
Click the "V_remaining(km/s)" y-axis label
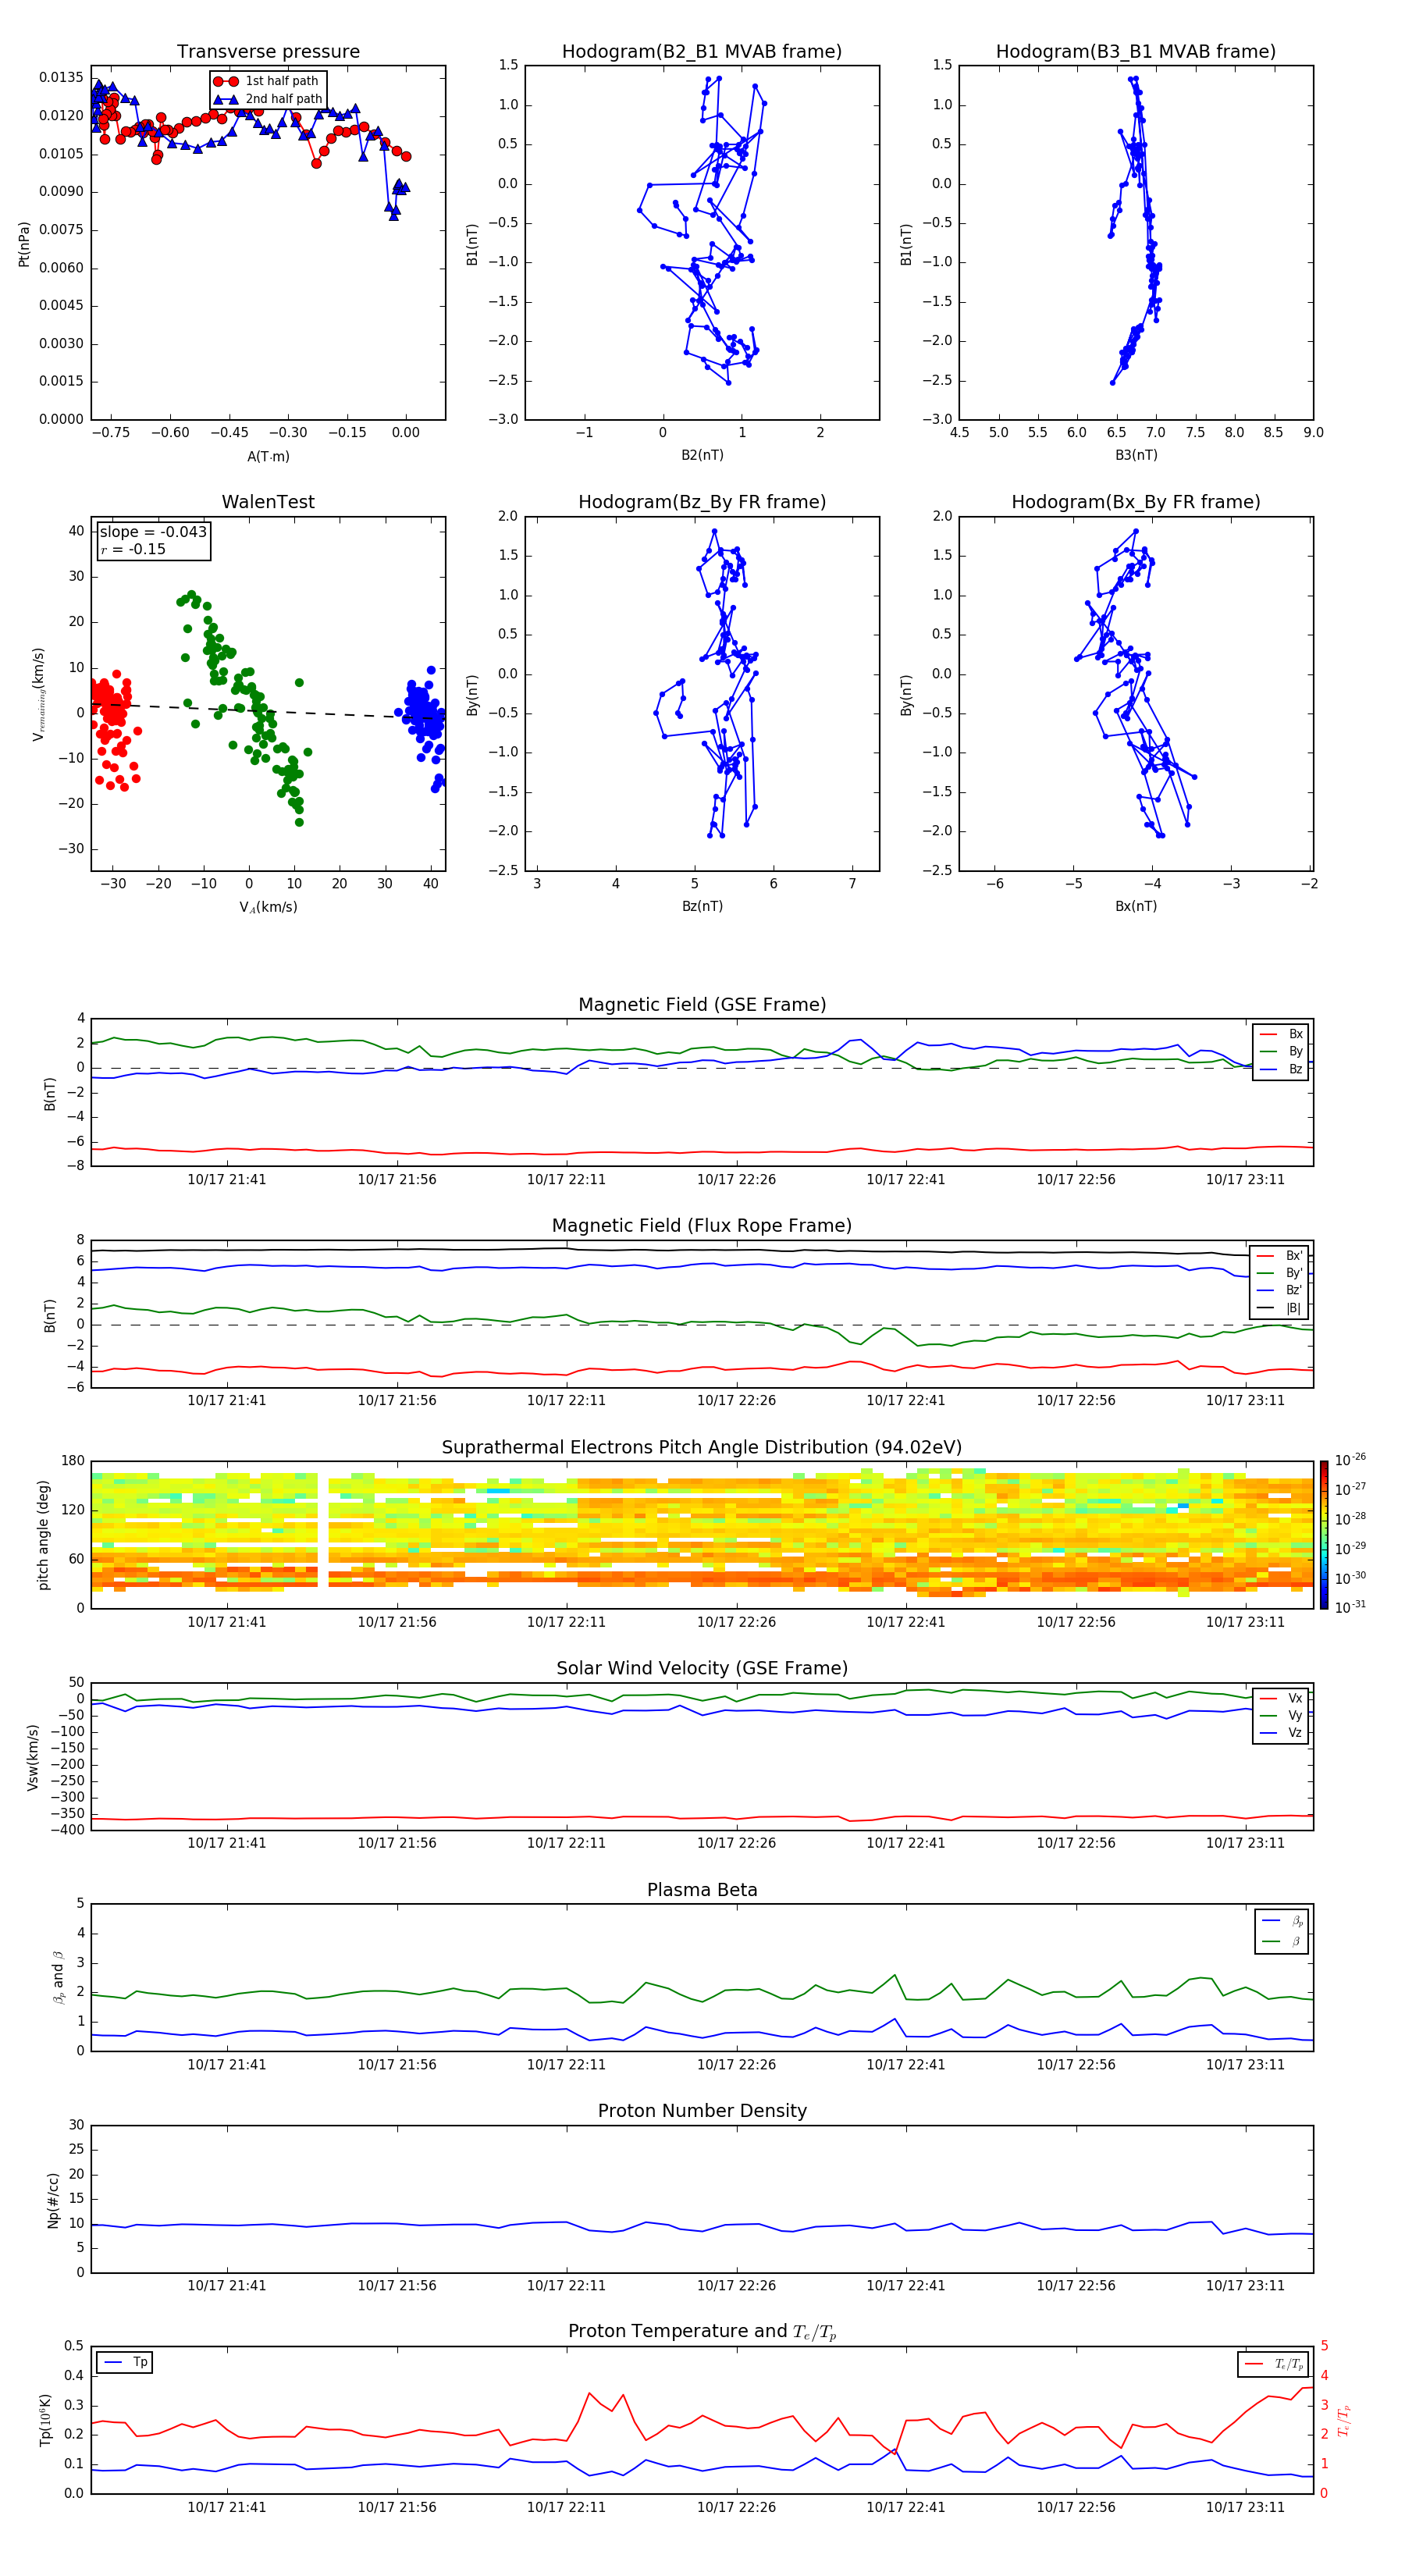point(39,694)
